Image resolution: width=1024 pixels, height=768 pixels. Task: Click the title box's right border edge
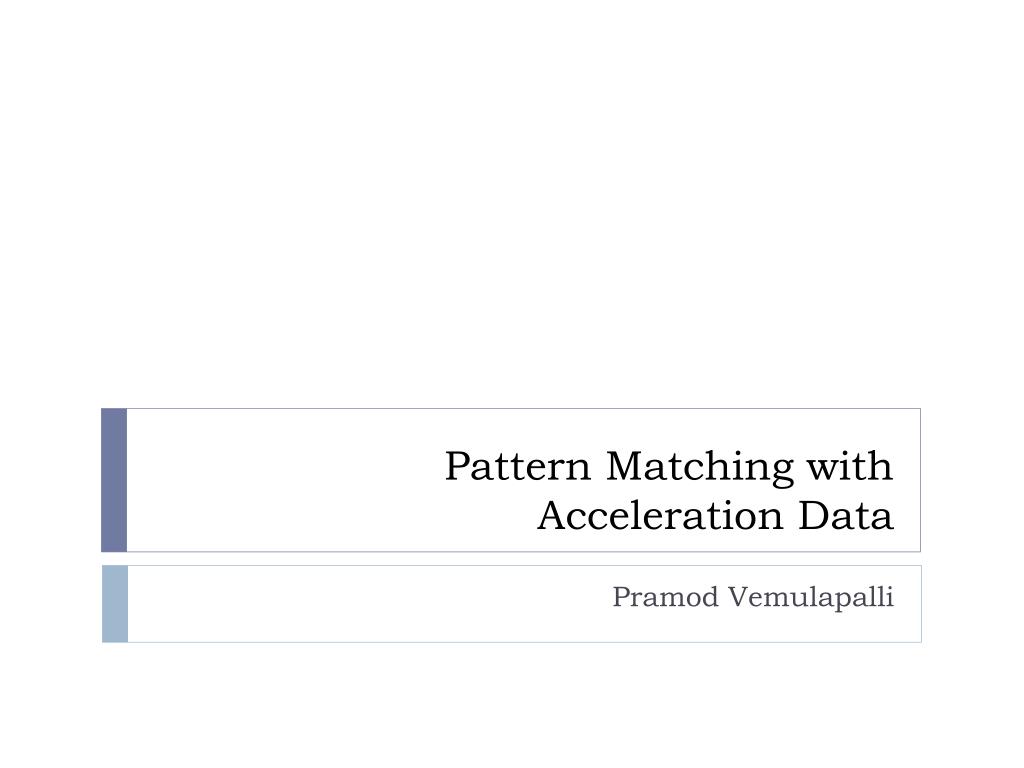(921, 480)
